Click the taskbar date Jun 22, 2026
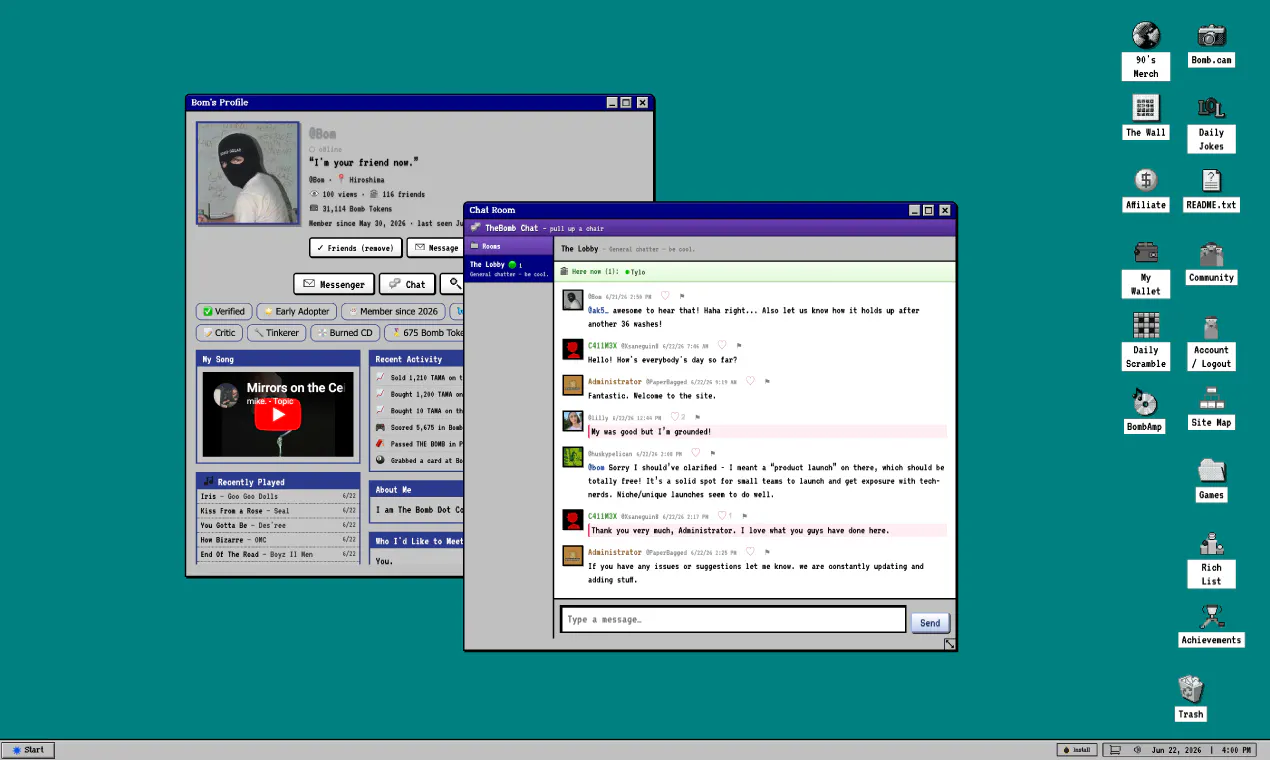The height and width of the screenshot is (760, 1270). [x=1178, y=750]
